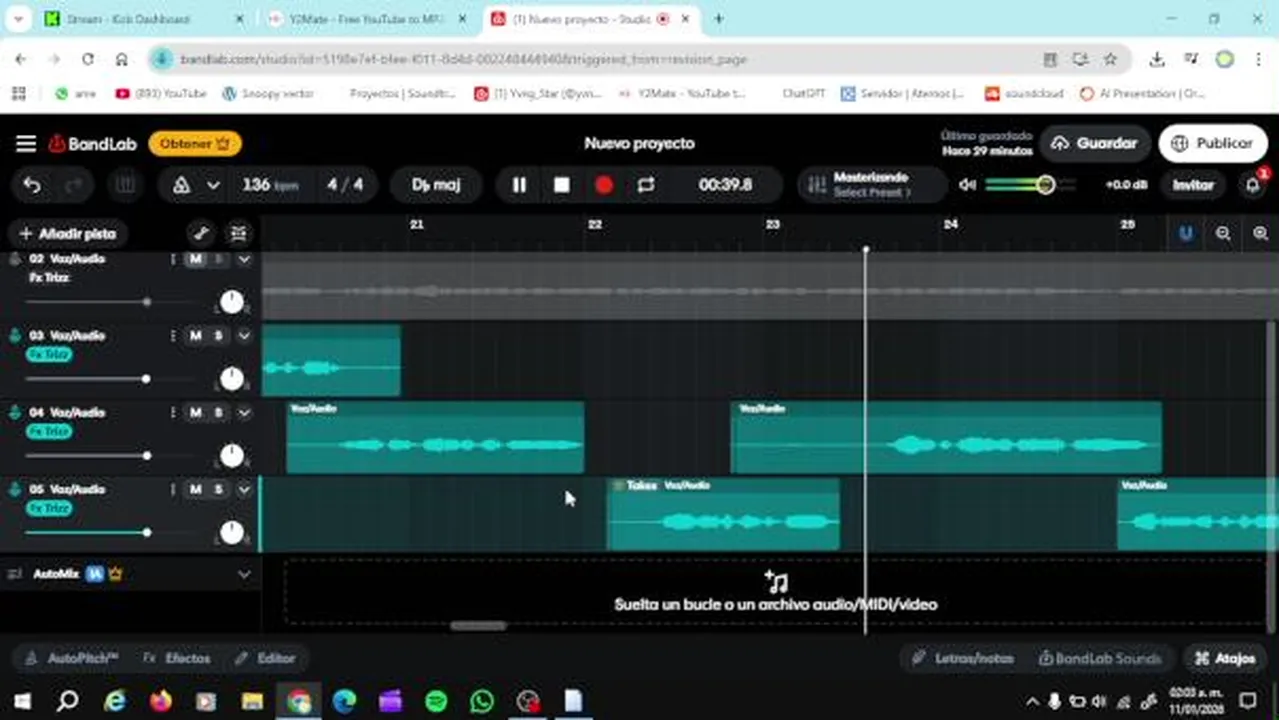This screenshot has height=720, width=1279.
Task: Change the 4 / 4 time signature
Action: coord(345,185)
